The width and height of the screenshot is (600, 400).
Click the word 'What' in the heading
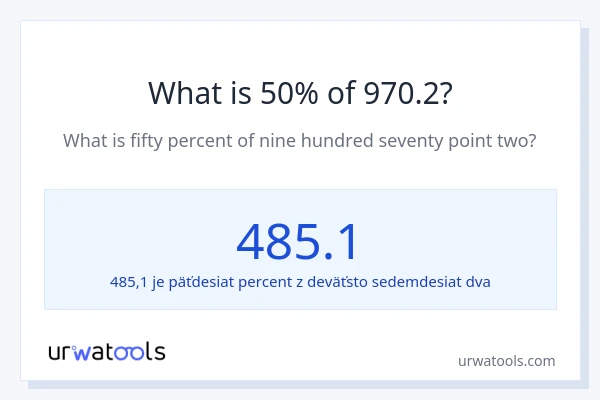click(x=180, y=93)
